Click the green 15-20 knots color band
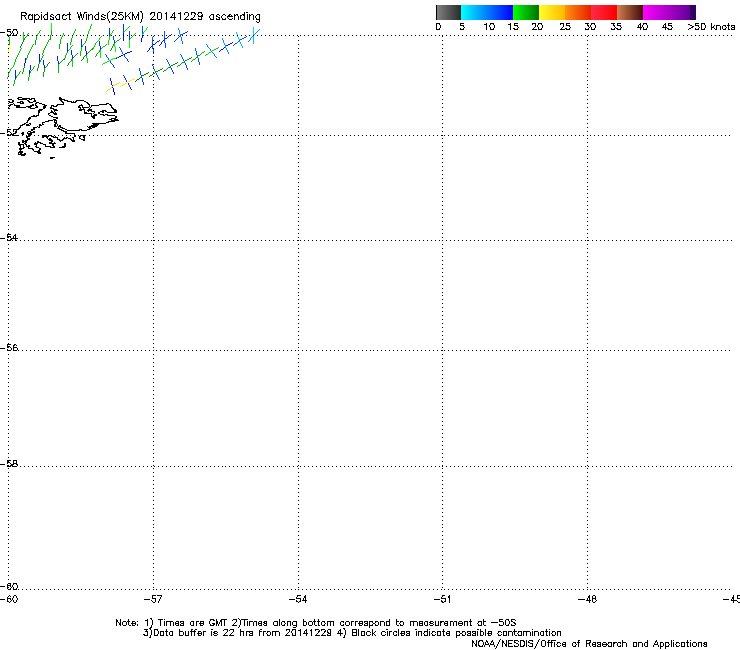Viewport: 740px width, 650px height. click(x=526, y=12)
